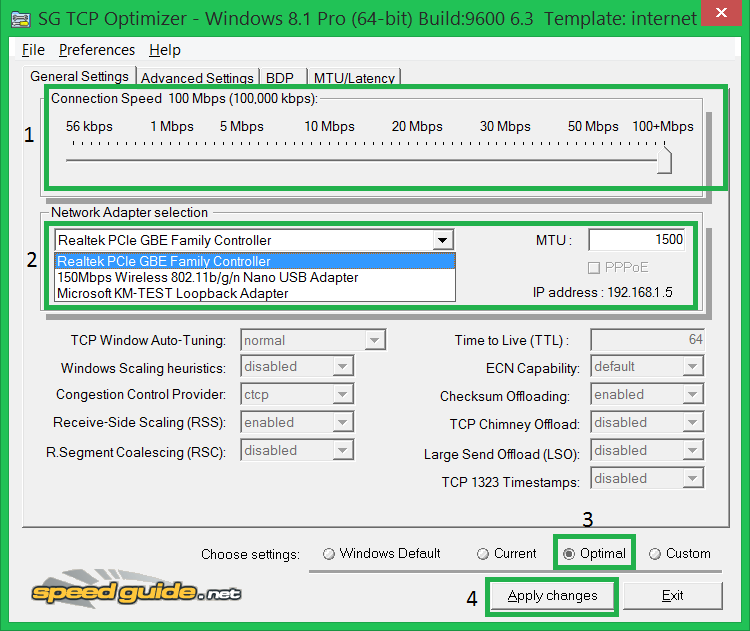750x631 pixels.
Task: Switch to the MTU/Latency tab
Action: [x=354, y=77]
